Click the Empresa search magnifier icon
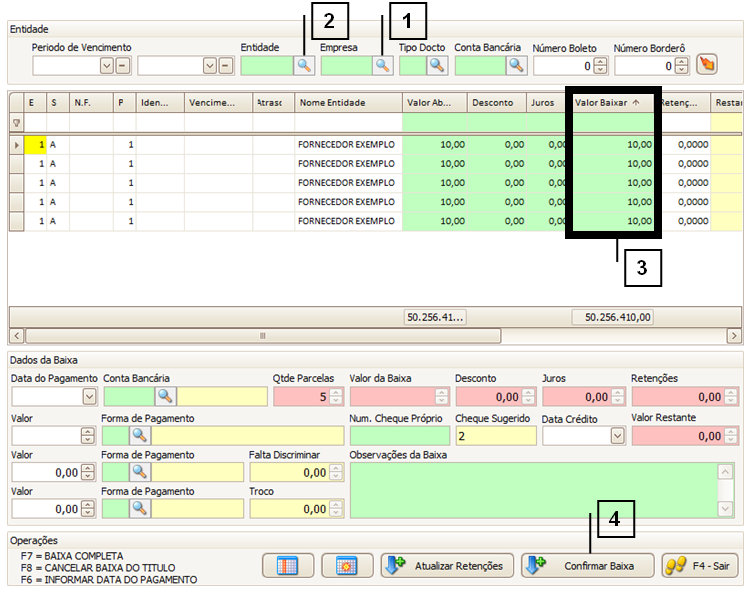 pyautogui.click(x=382, y=66)
